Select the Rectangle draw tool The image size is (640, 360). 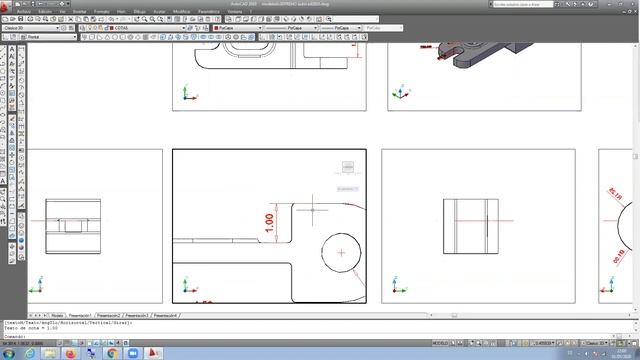click(x=3, y=79)
